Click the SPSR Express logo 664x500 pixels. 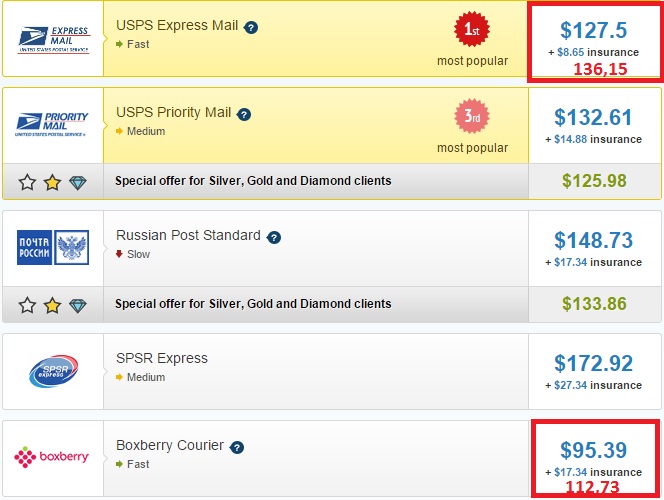pos(53,371)
